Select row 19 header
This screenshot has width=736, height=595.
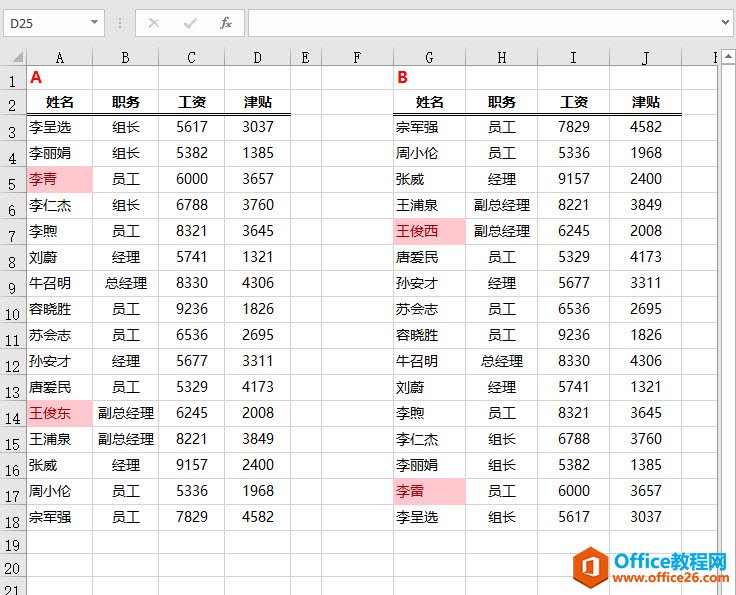pos(13,544)
